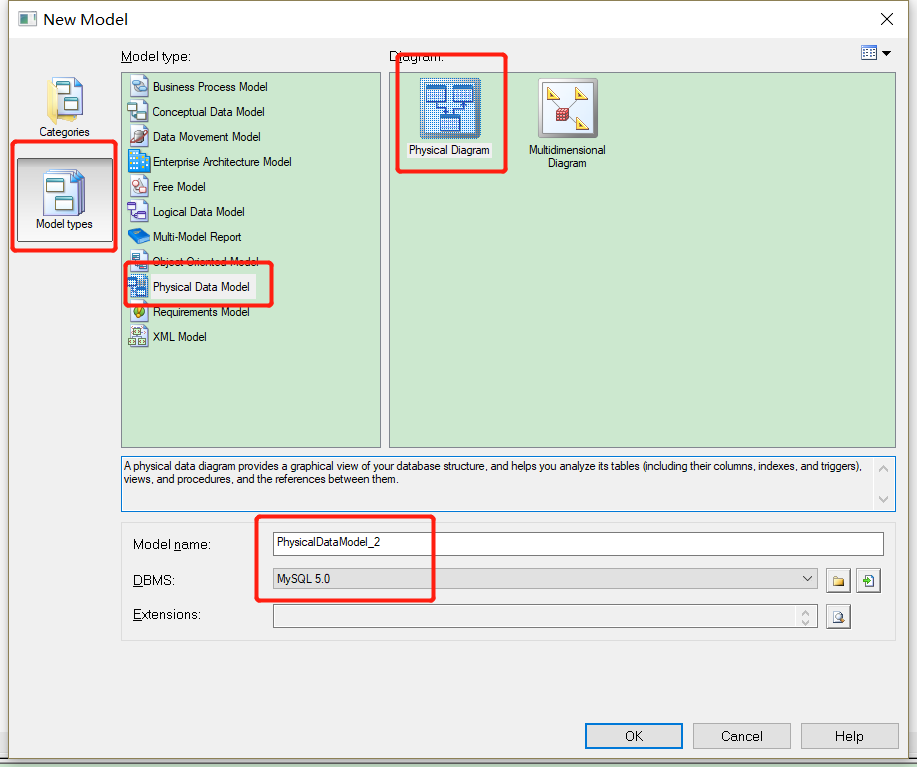Click the Enterprise Architecture Model icon
Screen dimensions: 917x767
(139, 161)
